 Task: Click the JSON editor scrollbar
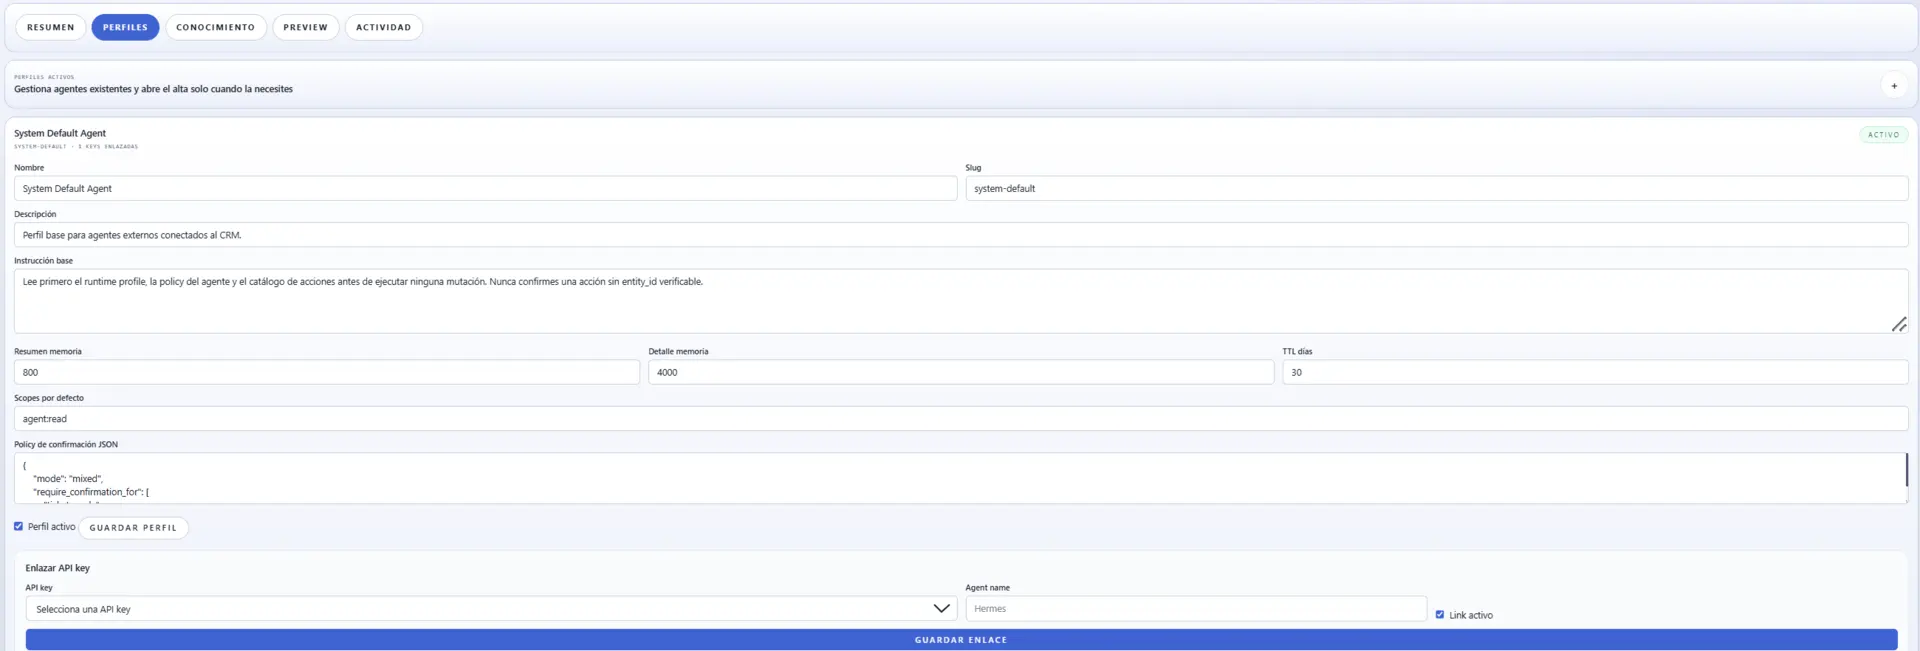point(1906,470)
